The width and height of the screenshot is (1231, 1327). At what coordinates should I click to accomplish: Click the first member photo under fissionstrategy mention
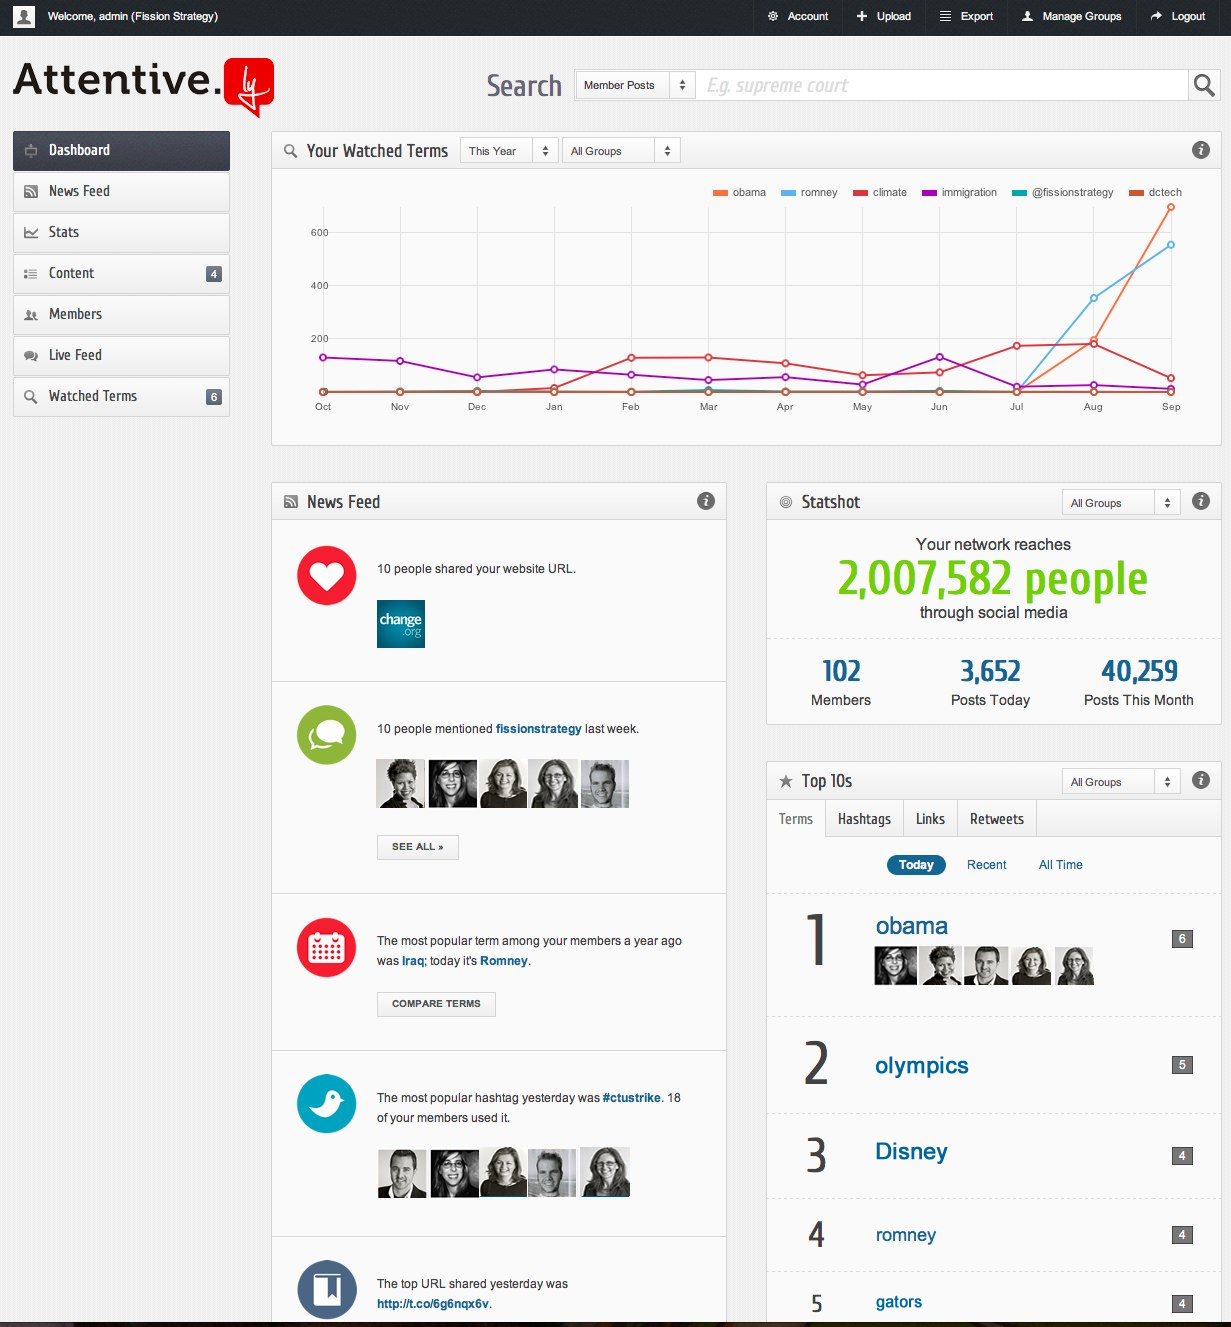point(401,784)
